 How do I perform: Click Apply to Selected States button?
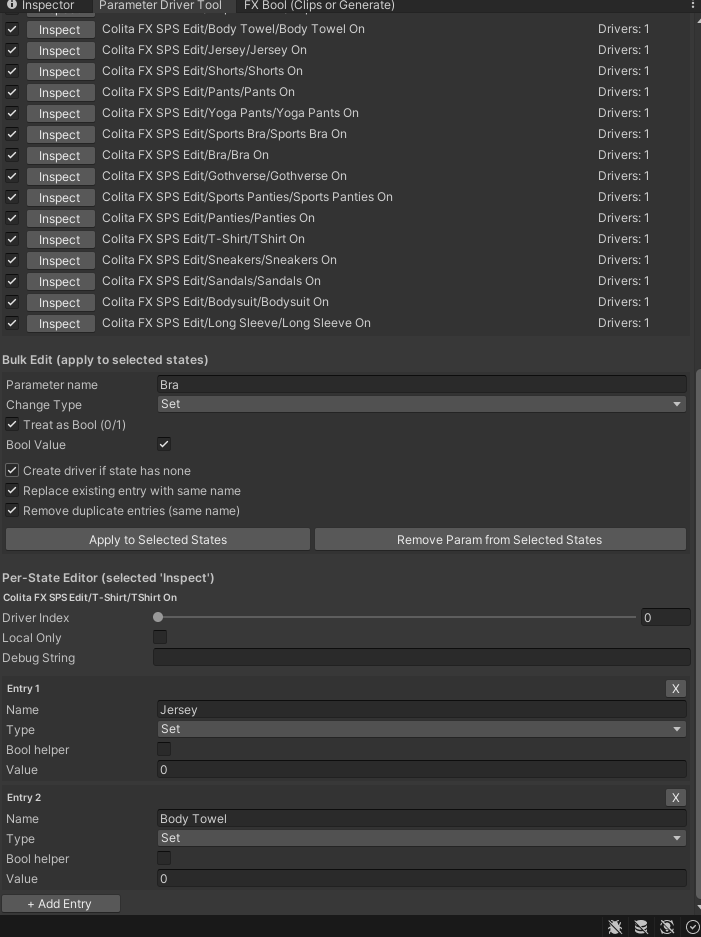coord(158,540)
